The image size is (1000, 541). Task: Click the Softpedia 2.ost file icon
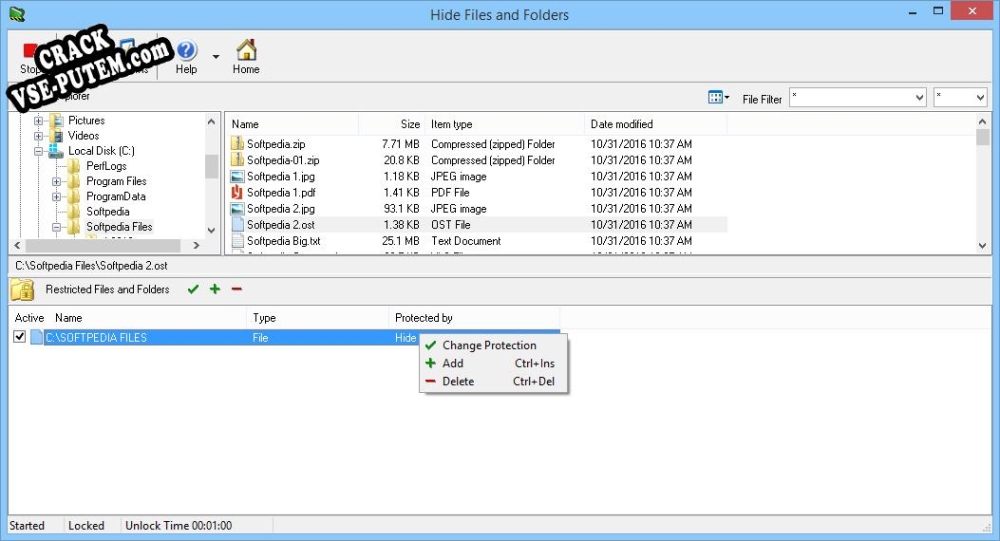click(237, 225)
